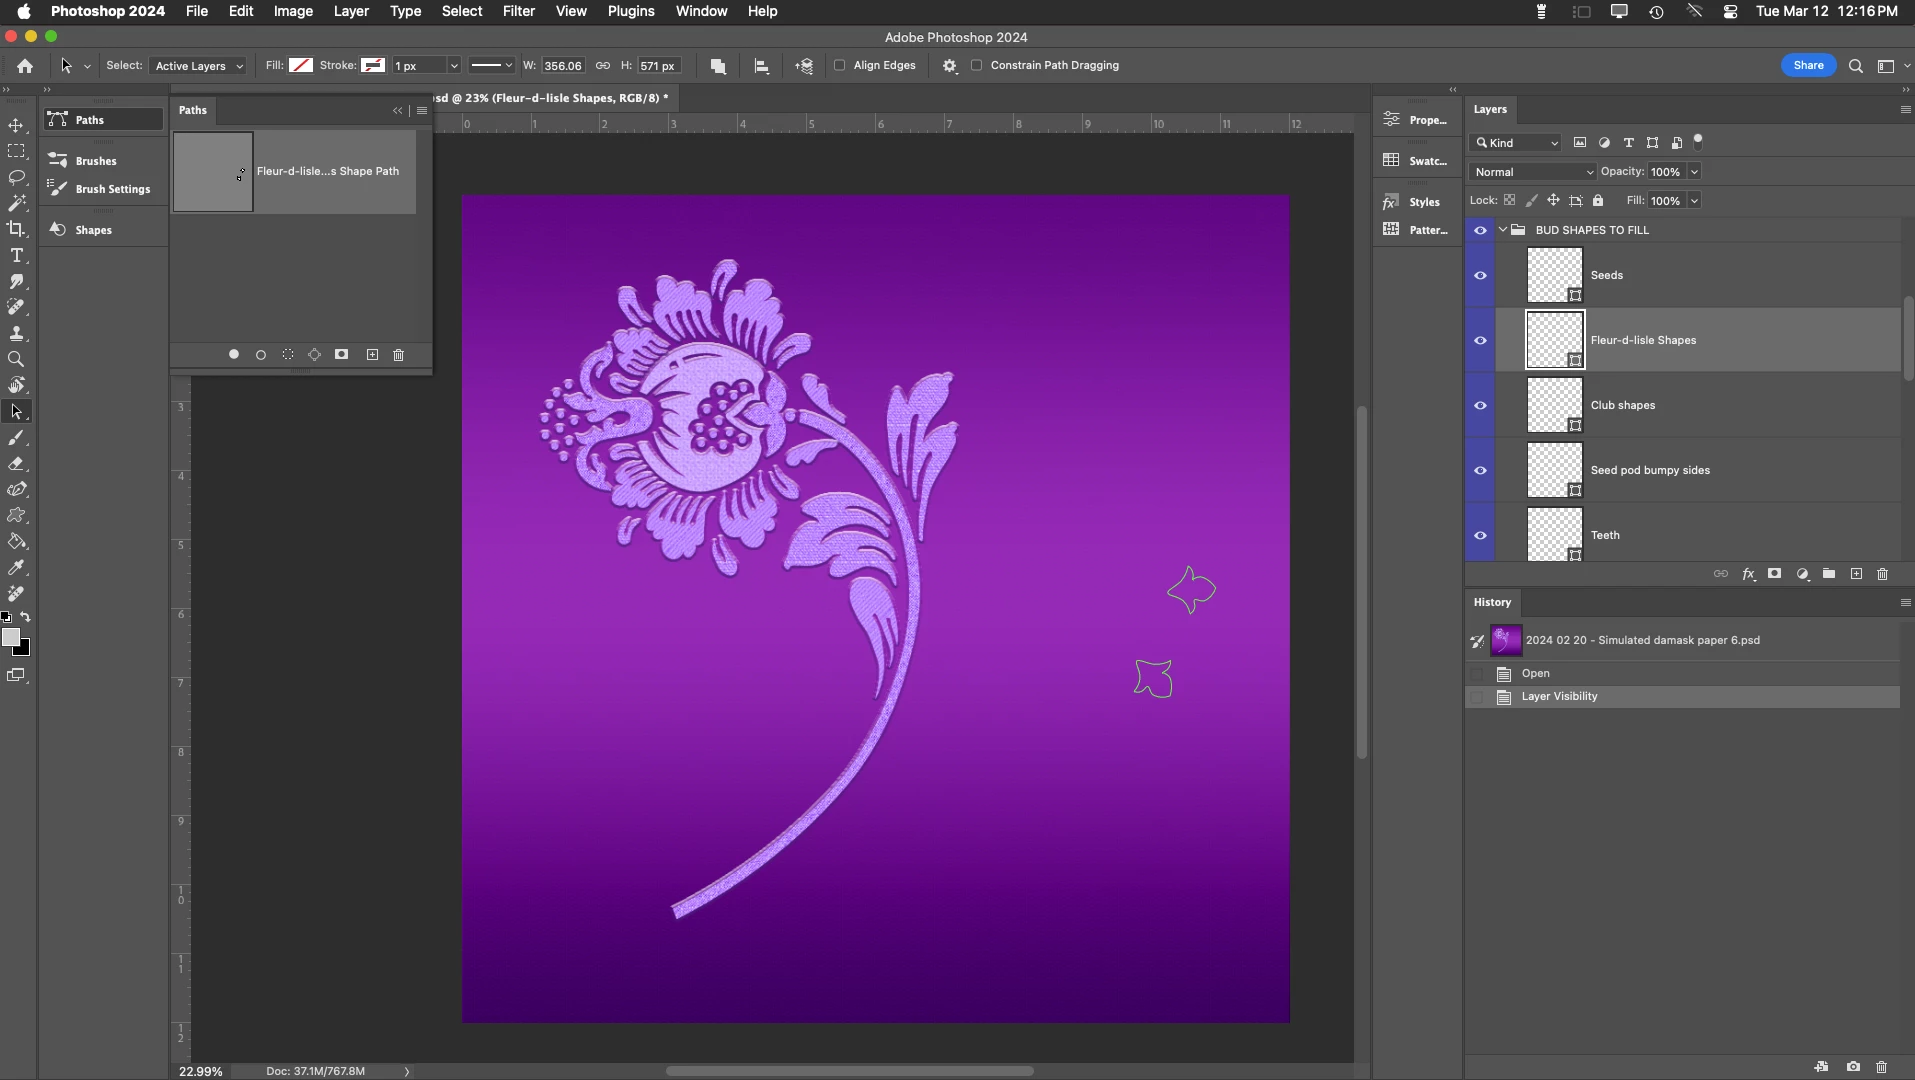
Task: Enable the Align Edges checkbox
Action: 840,66
